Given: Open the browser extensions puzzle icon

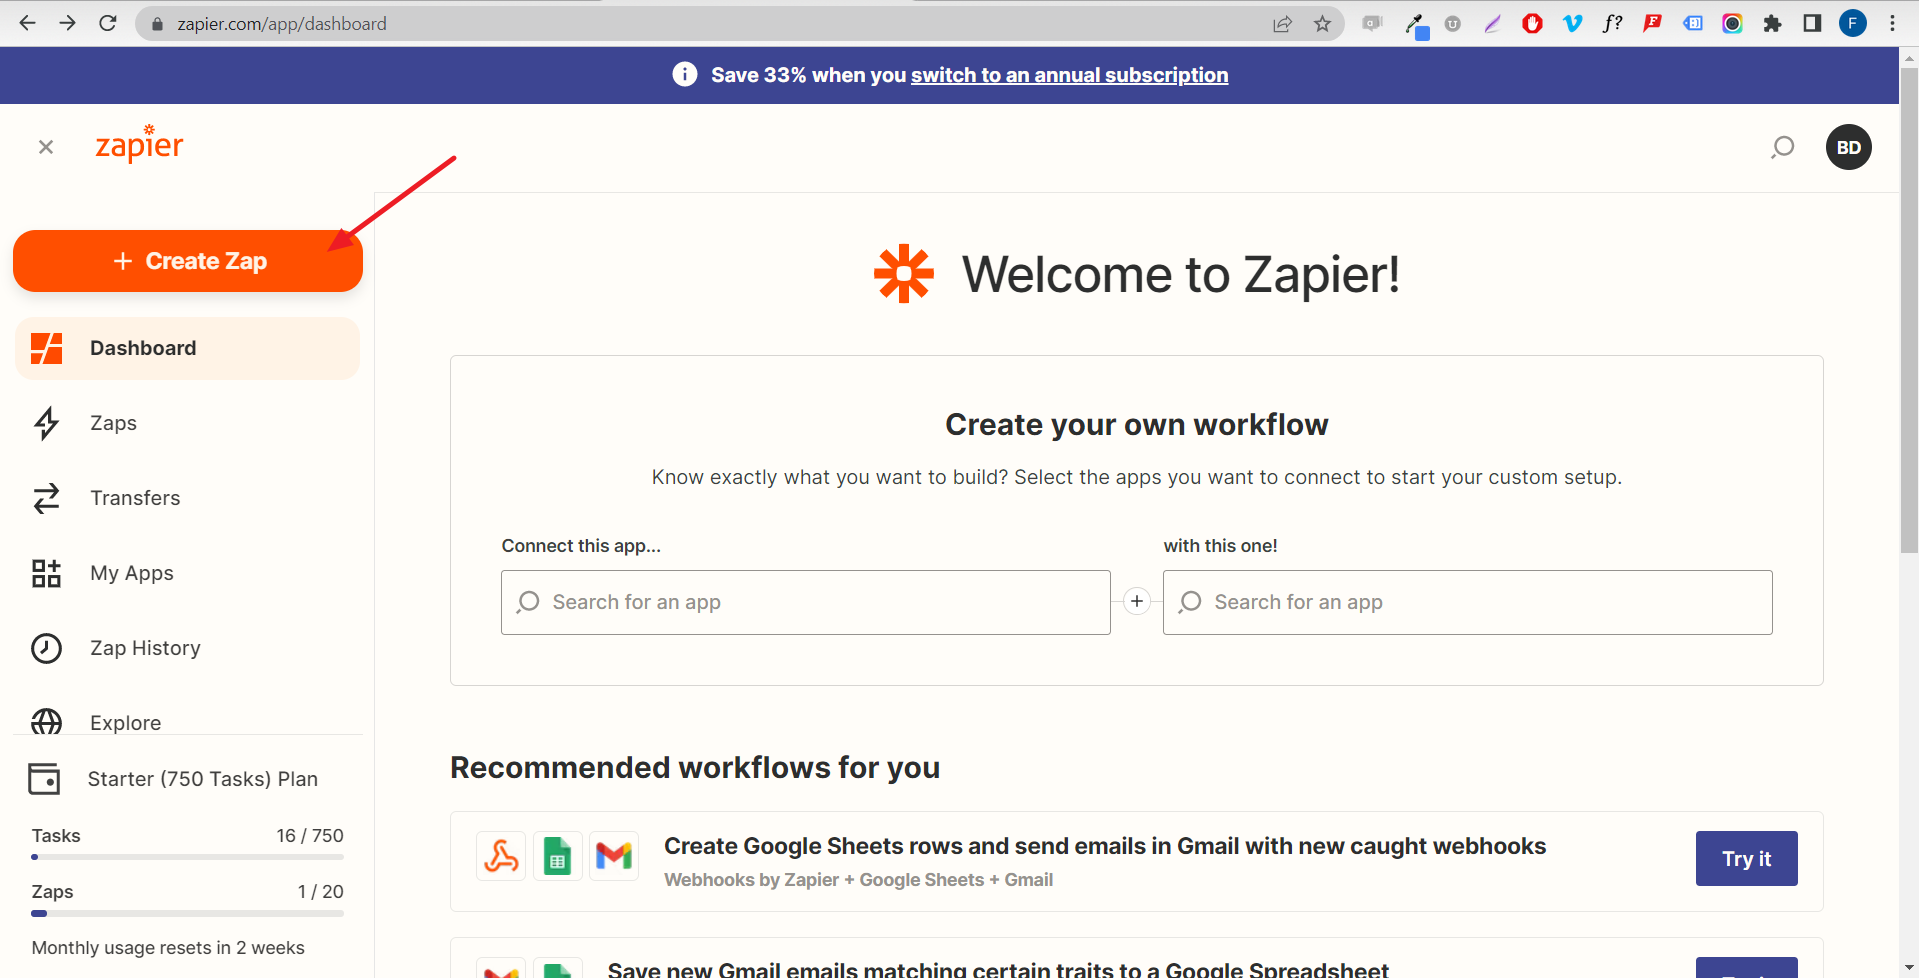Looking at the screenshot, I should (1772, 23).
